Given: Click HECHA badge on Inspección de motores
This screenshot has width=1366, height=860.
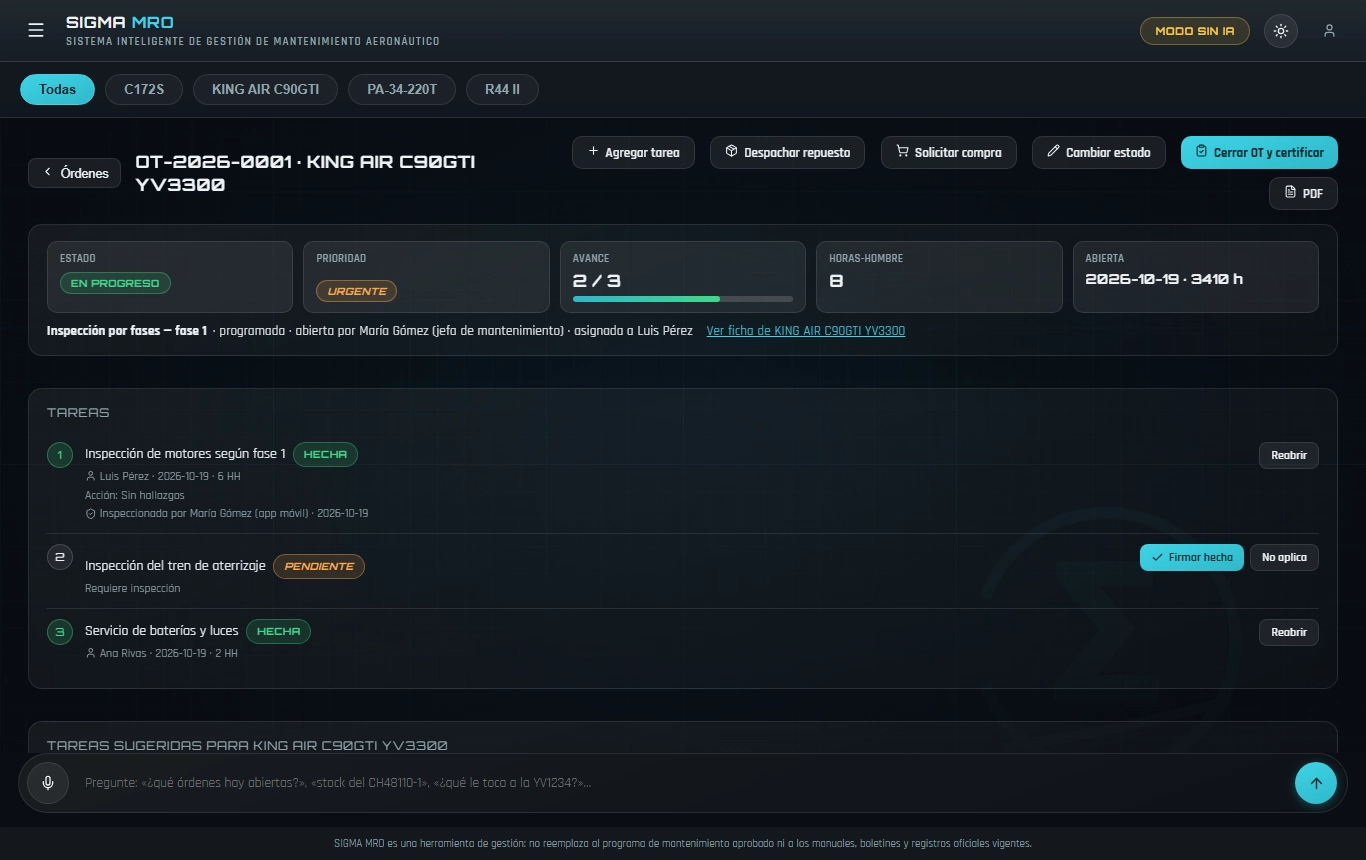Looking at the screenshot, I should pyautogui.click(x=325, y=454).
